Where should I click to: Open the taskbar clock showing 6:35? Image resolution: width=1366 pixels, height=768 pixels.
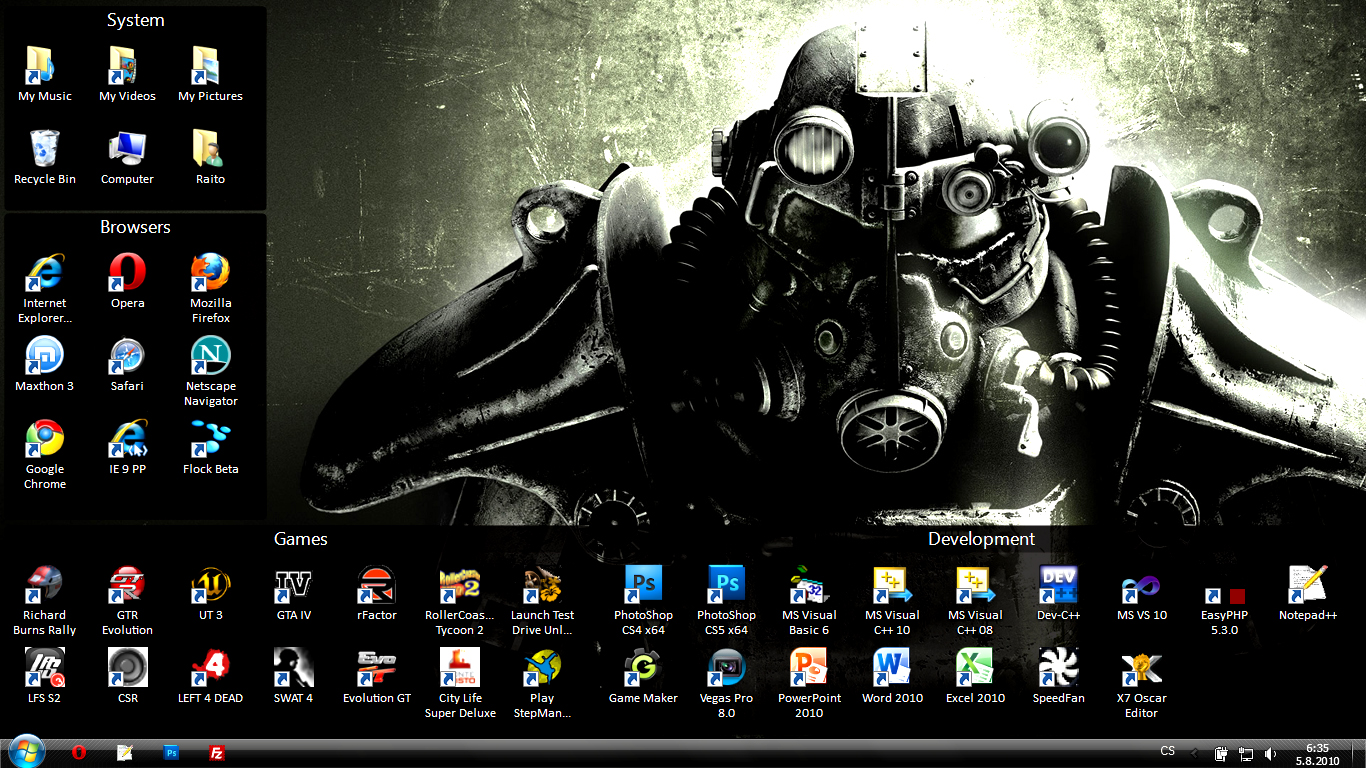pos(1317,753)
